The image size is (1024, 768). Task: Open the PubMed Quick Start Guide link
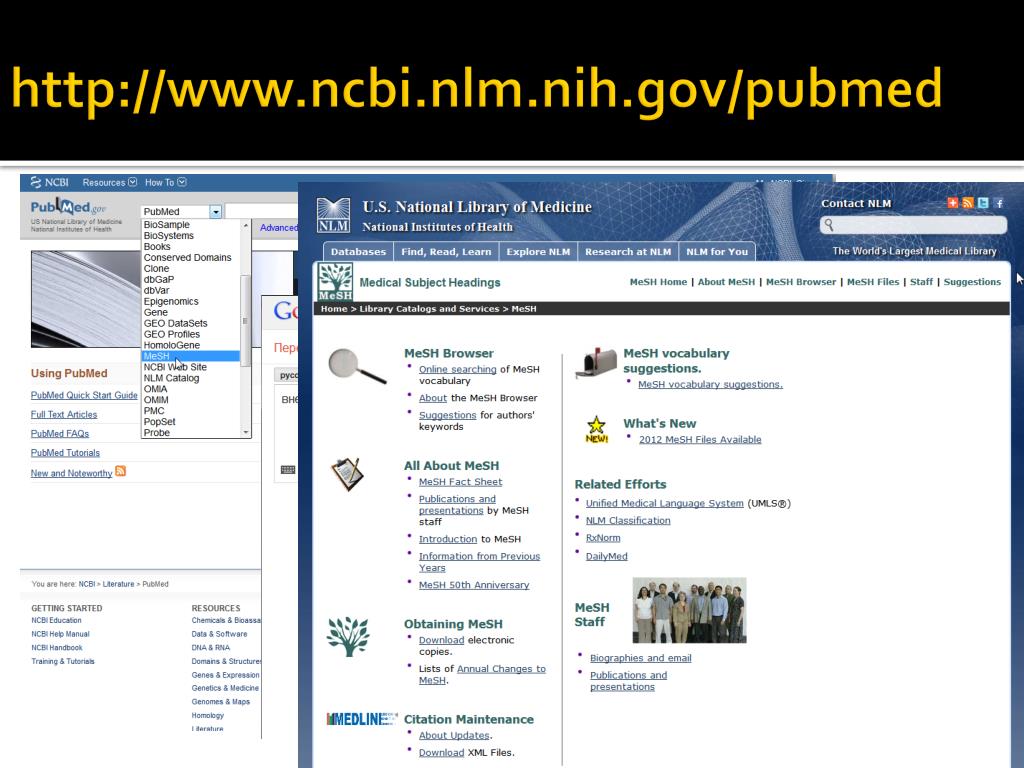pyautogui.click(x=84, y=395)
